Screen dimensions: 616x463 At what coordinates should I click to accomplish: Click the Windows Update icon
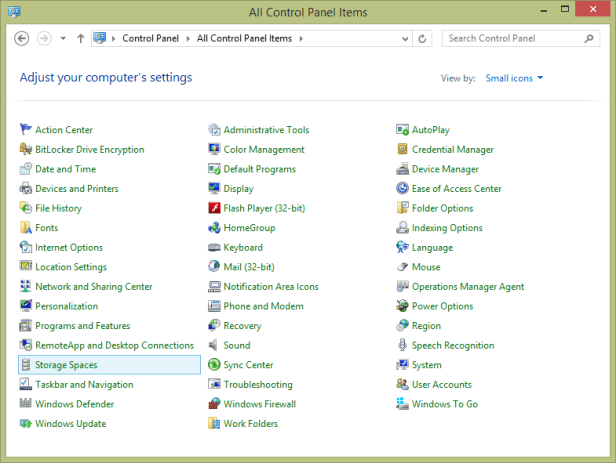26,424
